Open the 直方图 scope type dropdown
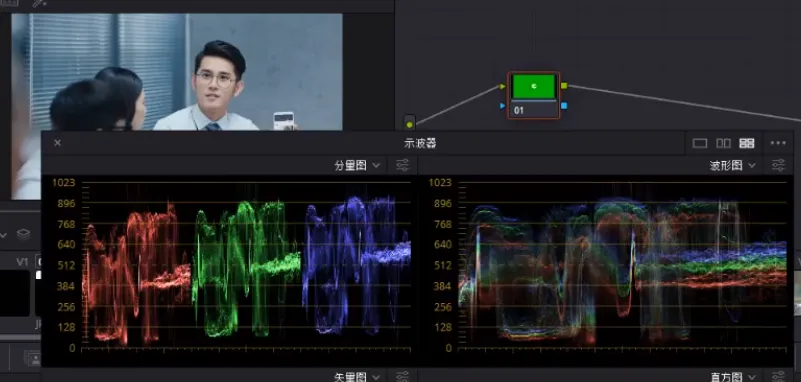801x382 pixels. (733, 377)
